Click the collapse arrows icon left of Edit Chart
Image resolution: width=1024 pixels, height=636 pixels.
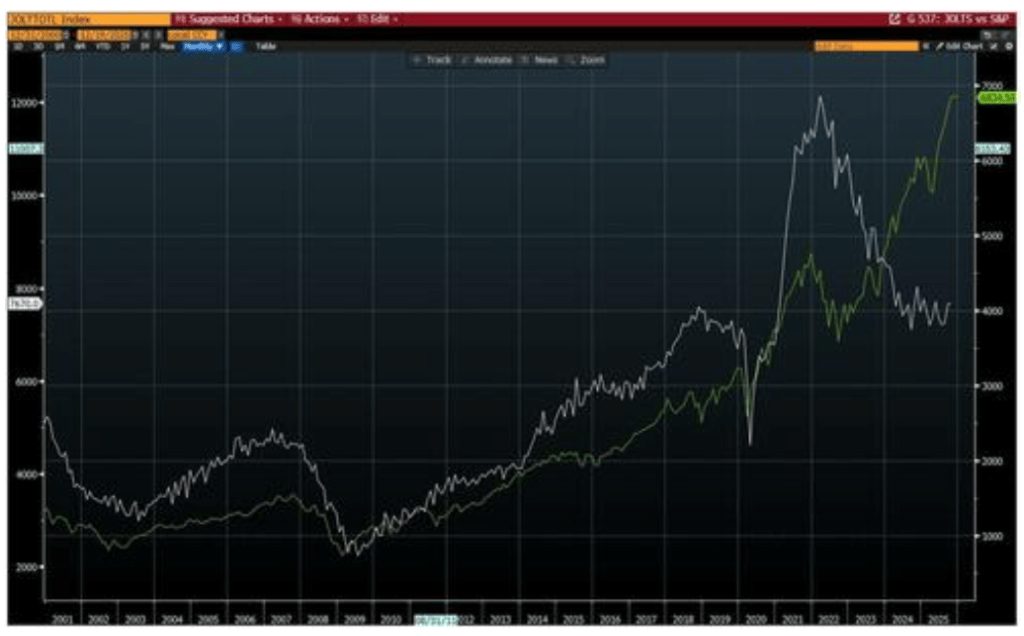click(x=926, y=46)
